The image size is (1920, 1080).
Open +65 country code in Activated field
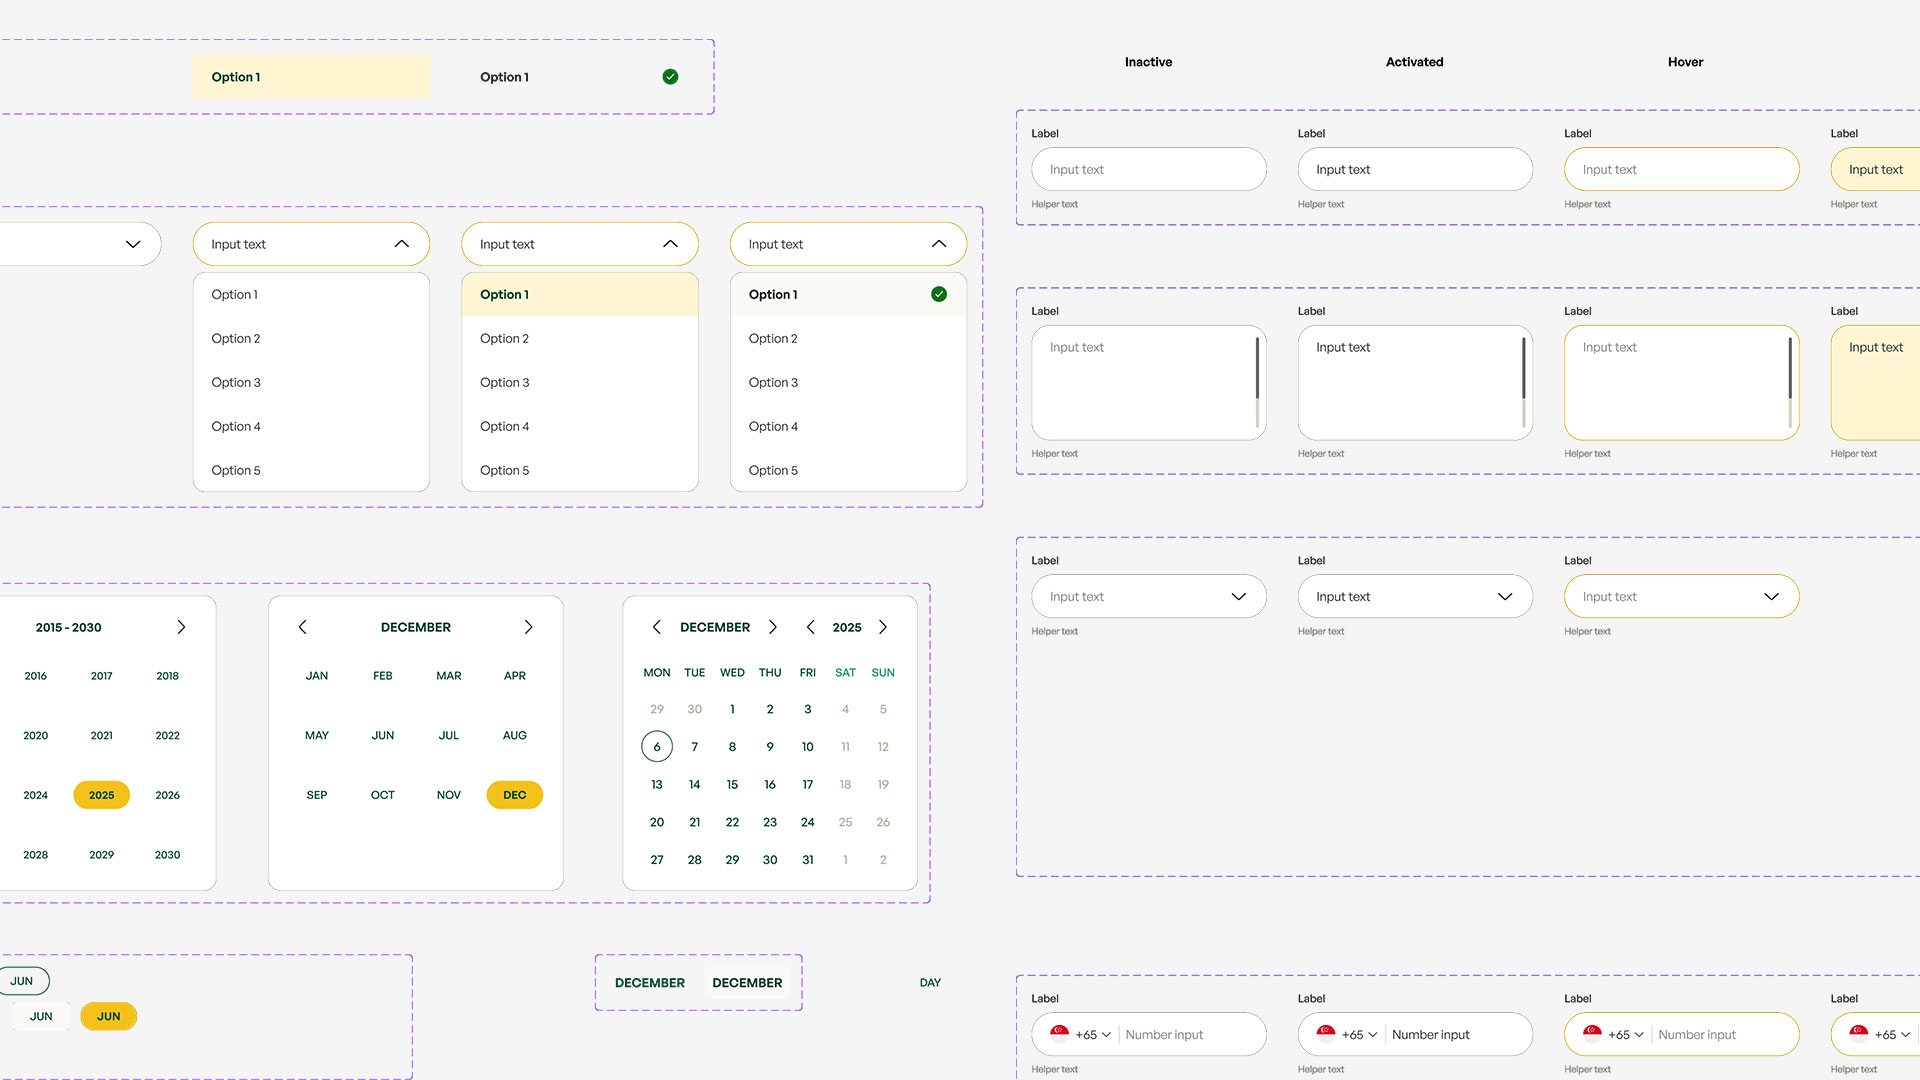click(x=1360, y=1035)
